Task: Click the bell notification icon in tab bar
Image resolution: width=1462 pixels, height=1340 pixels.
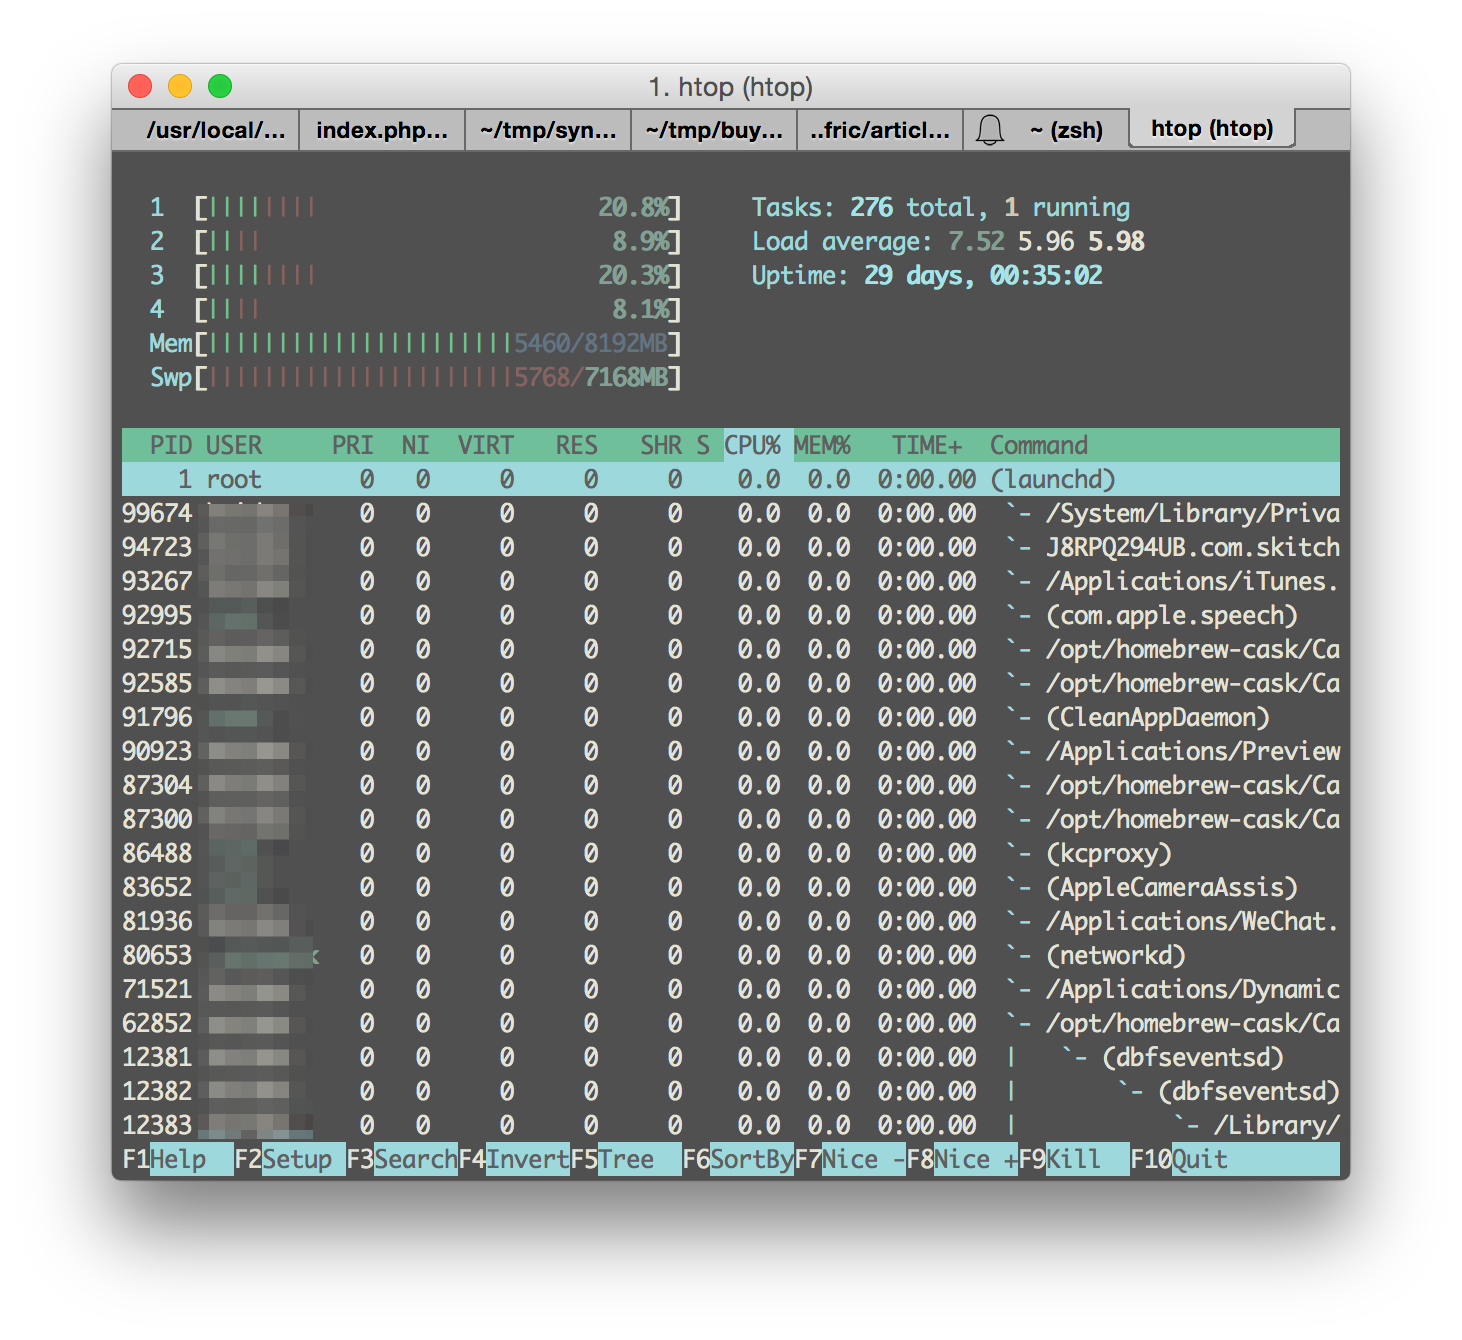Action: [x=991, y=129]
